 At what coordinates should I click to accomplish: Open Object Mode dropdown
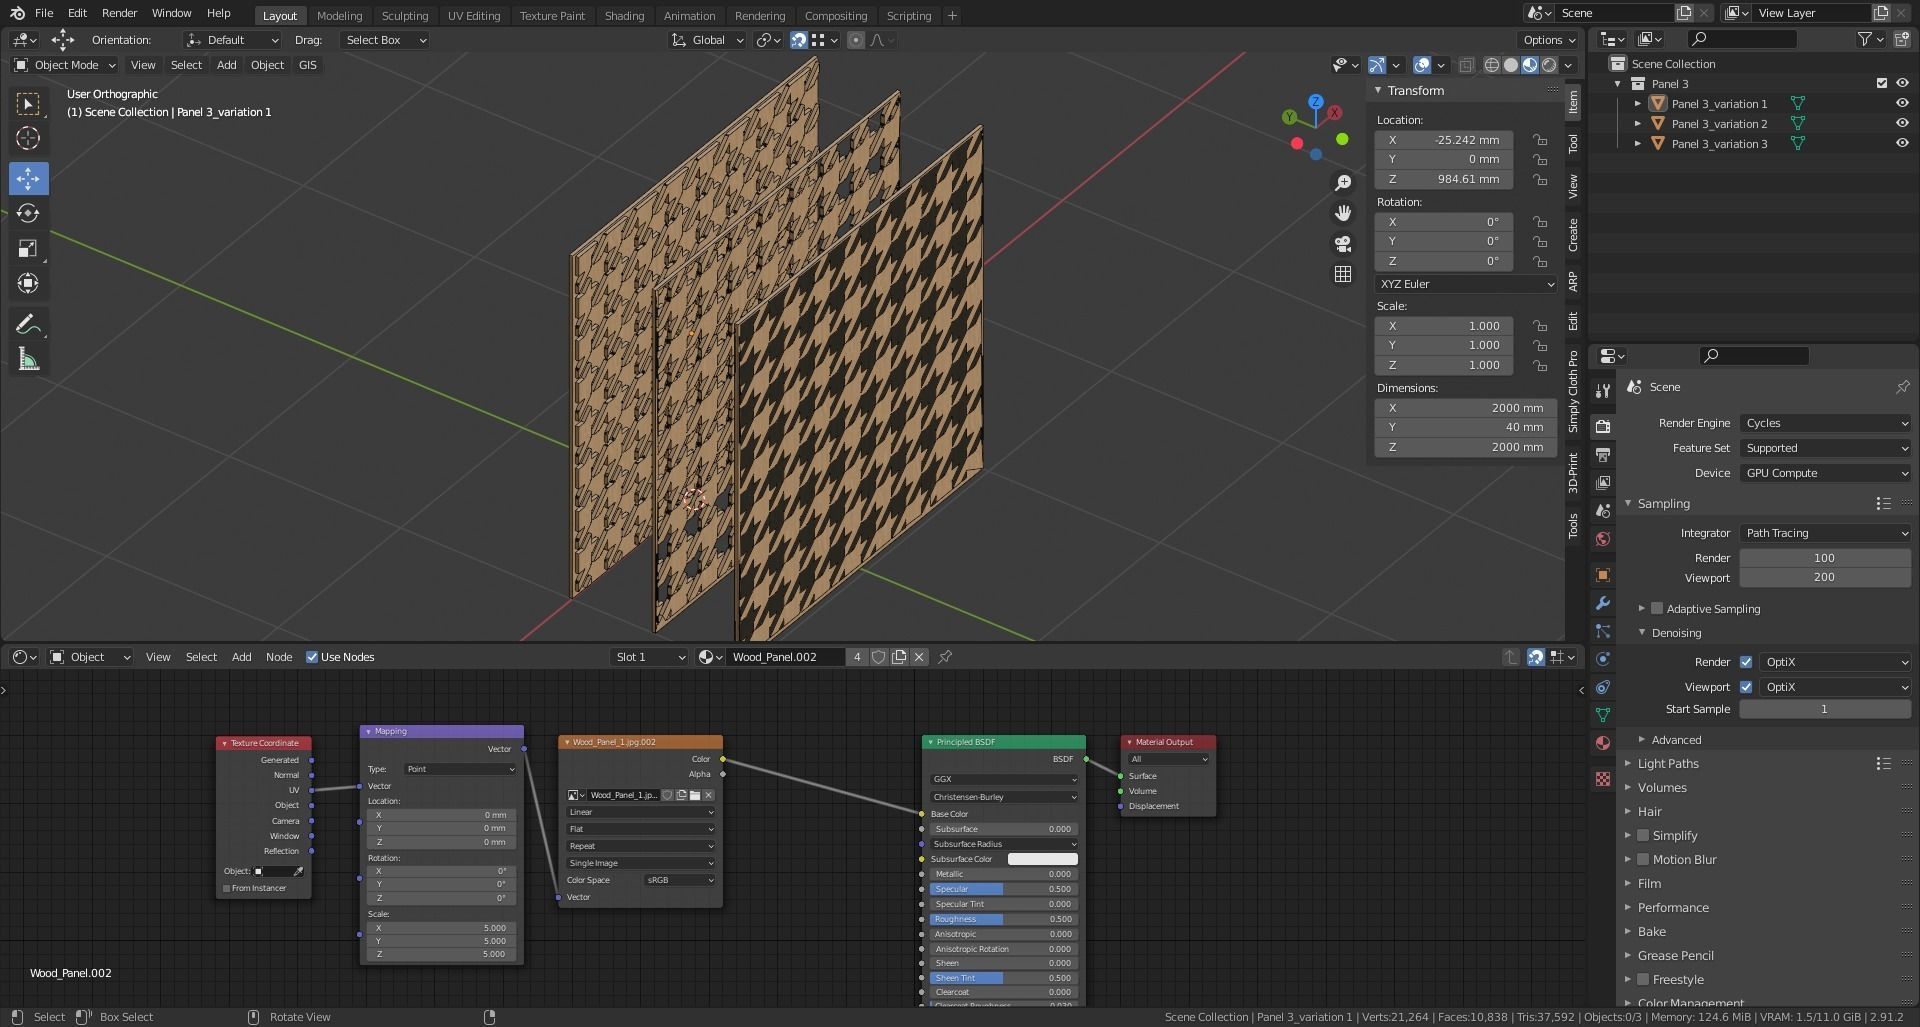(x=65, y=65)
